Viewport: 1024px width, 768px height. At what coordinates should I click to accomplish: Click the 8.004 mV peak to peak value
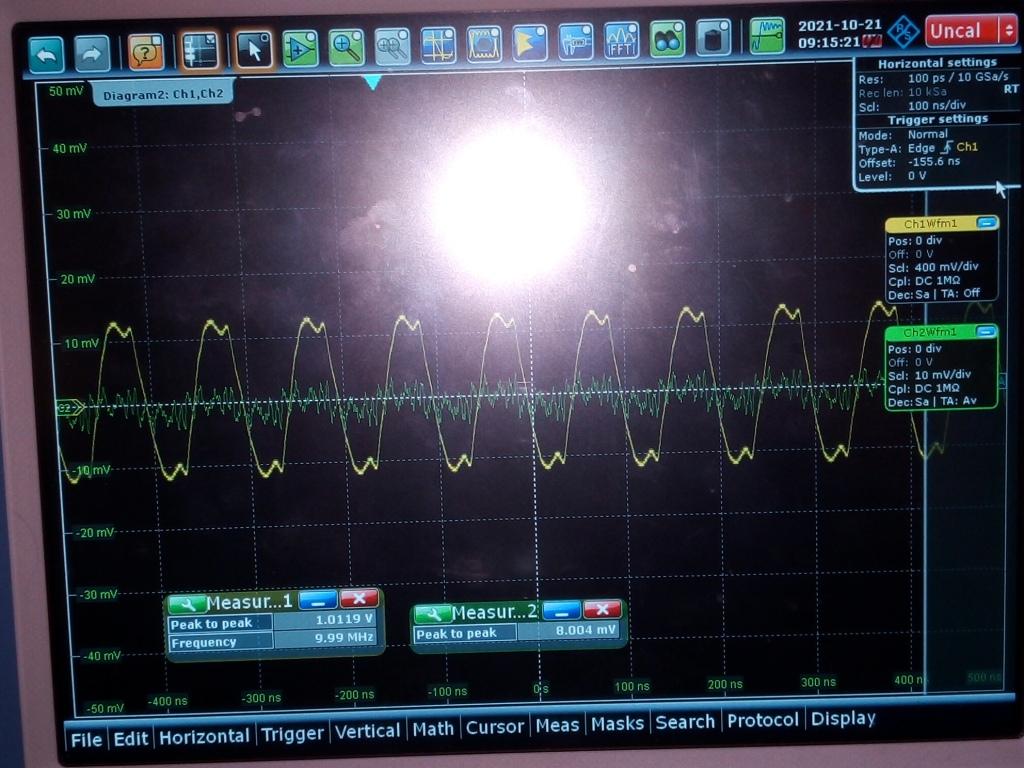(x=586, y=630)
